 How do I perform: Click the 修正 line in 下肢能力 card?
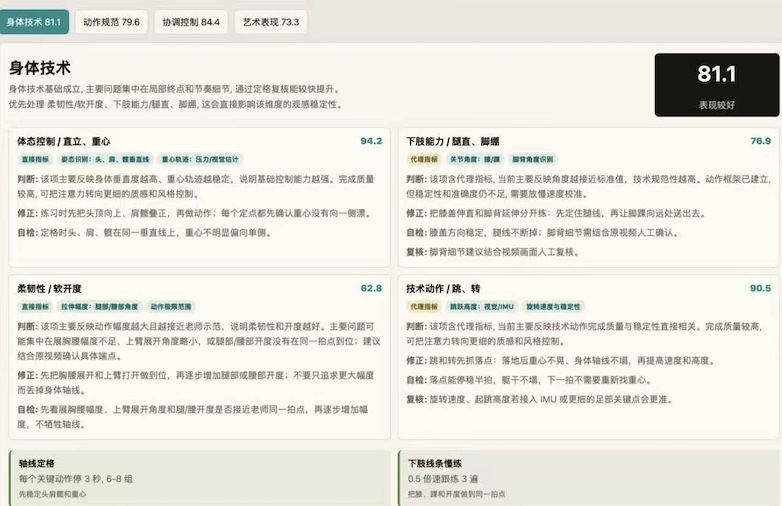click(x=557, y=213)
